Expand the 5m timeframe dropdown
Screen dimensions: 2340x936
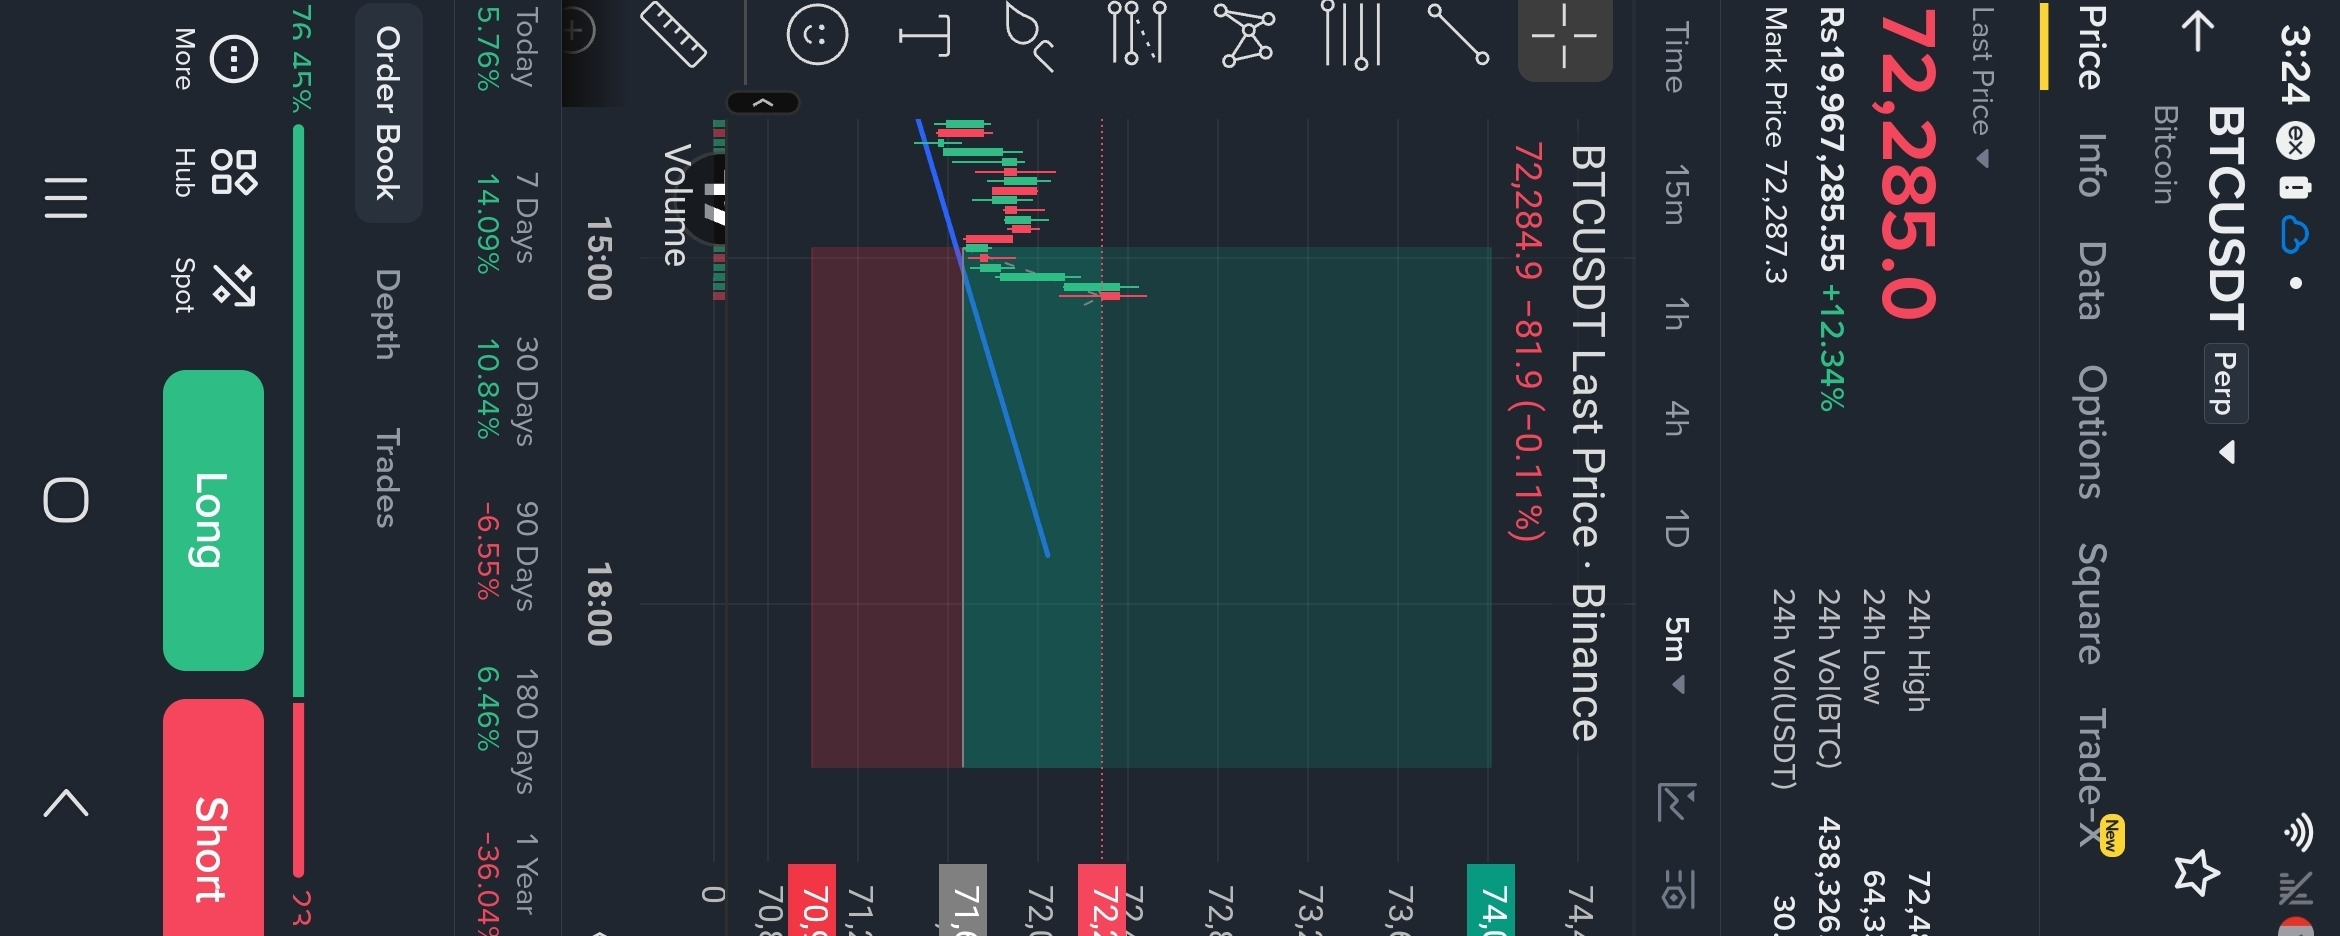pos(1675,654)
